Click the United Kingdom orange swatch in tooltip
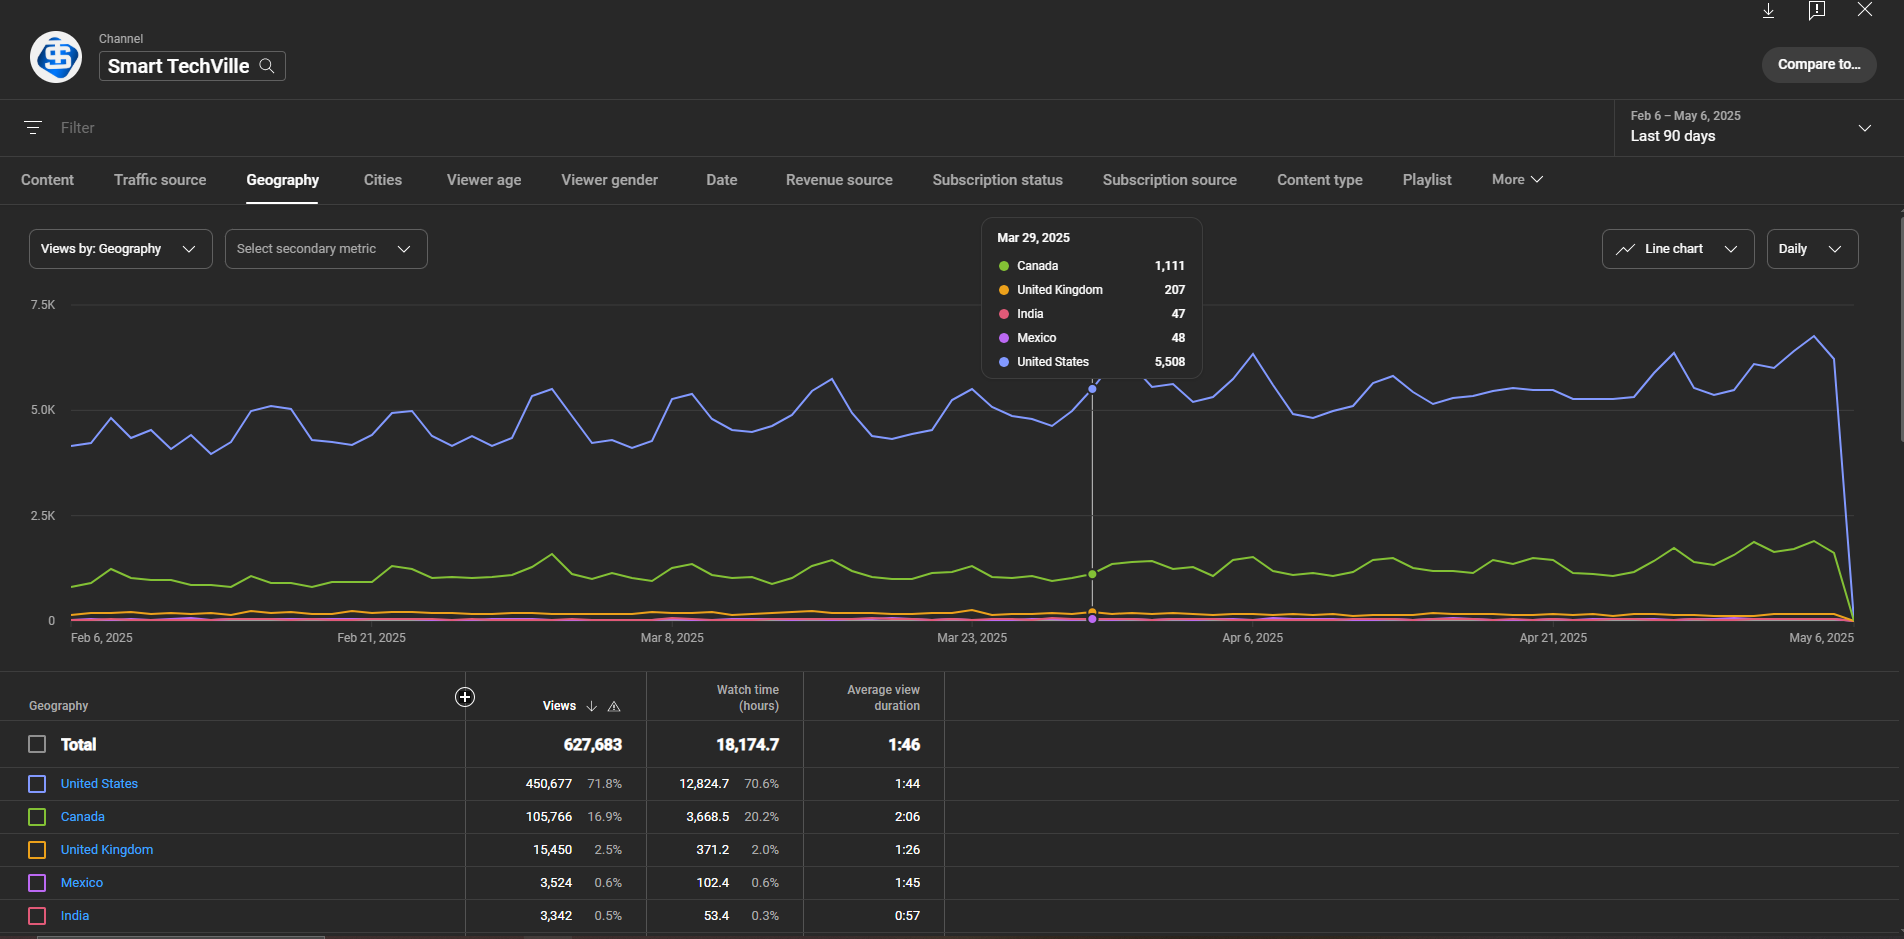The height and width of the screenshot is (939, 1904). pos(1004,290)
